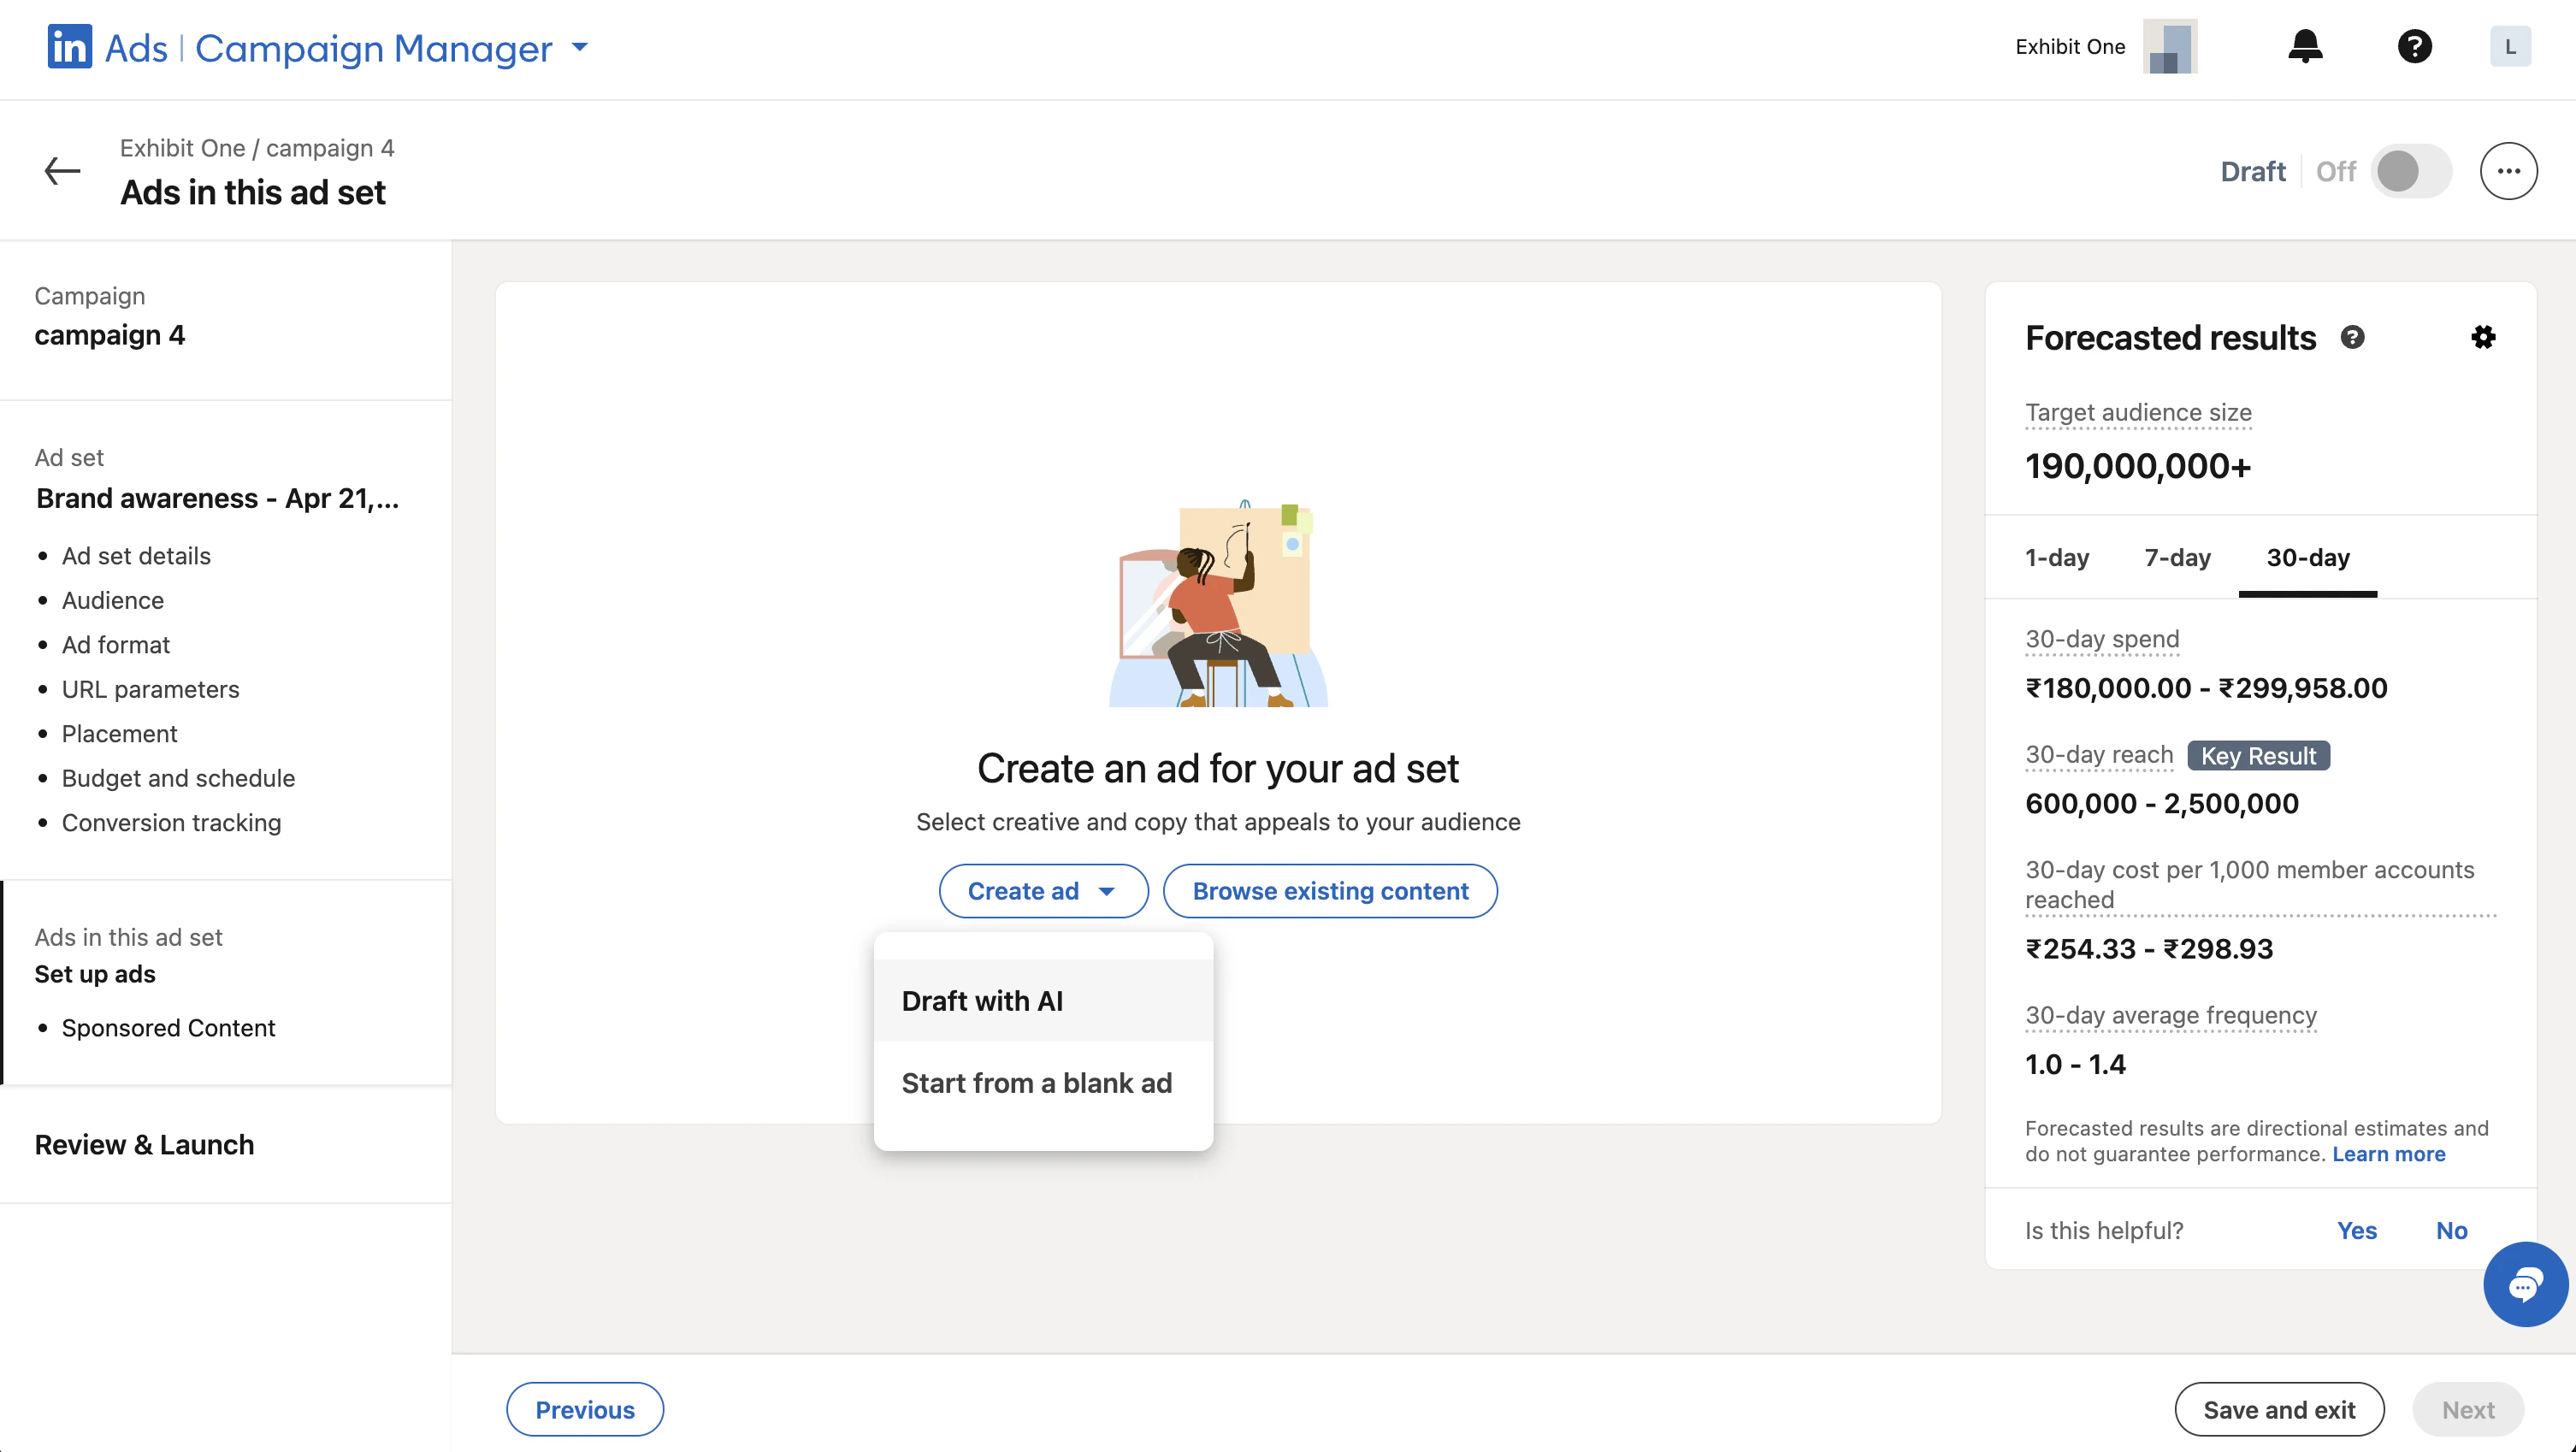Select Draft with AI option
The width and height of the screenshot is (2576, 1452).
pos(982,1000)
